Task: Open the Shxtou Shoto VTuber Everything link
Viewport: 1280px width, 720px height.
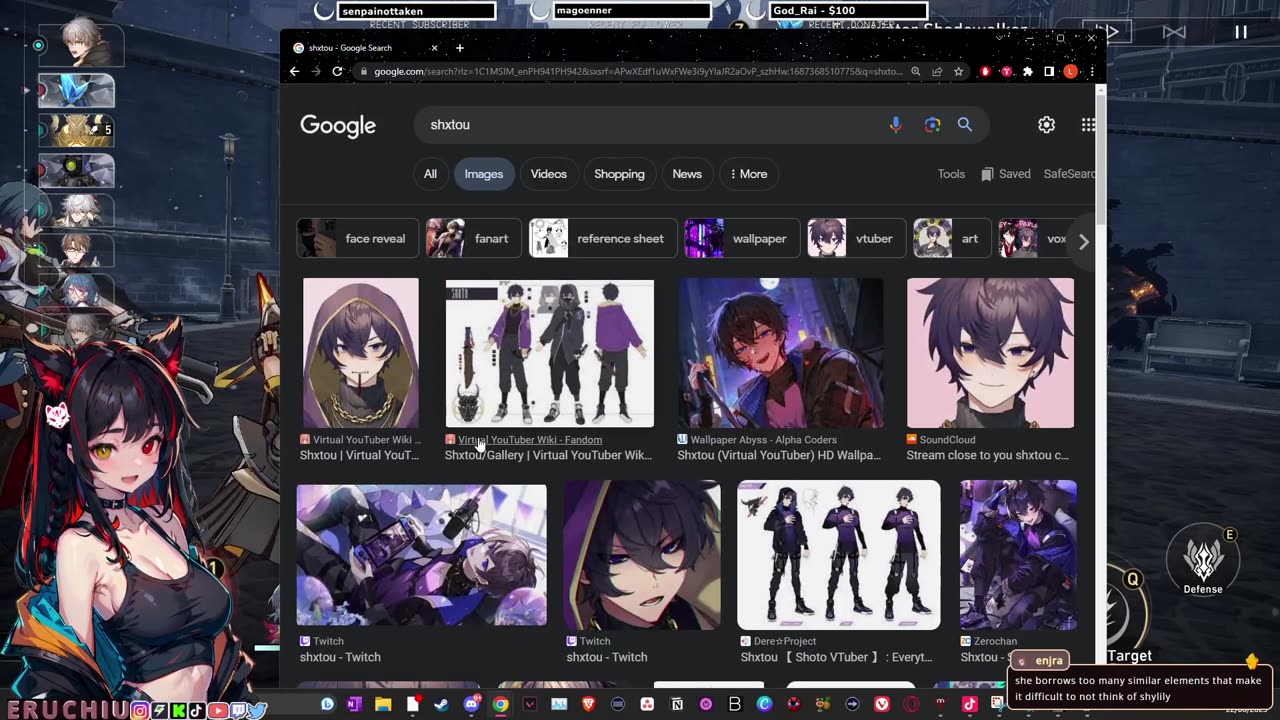Action: (836, 658)
